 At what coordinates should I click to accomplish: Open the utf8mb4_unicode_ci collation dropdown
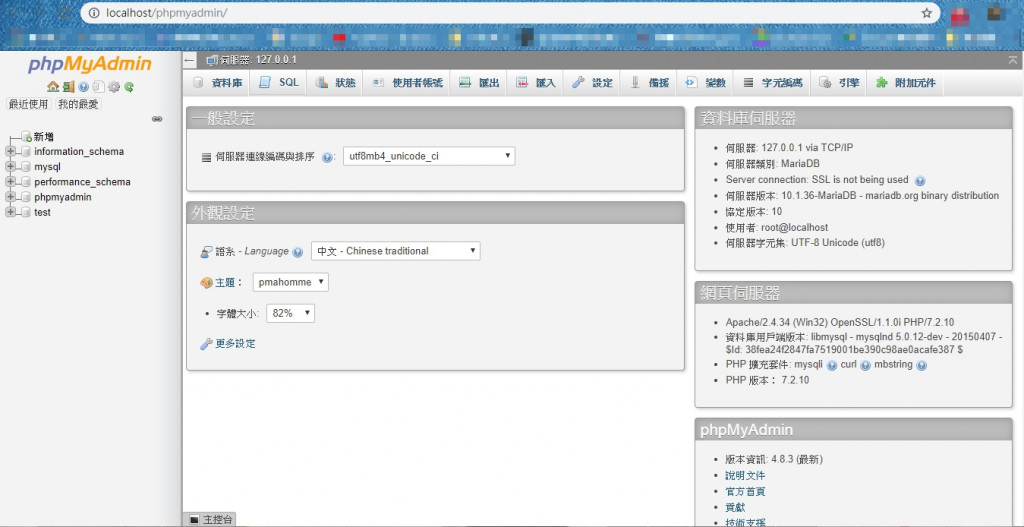pyautogui.click(x=429, y=156)
